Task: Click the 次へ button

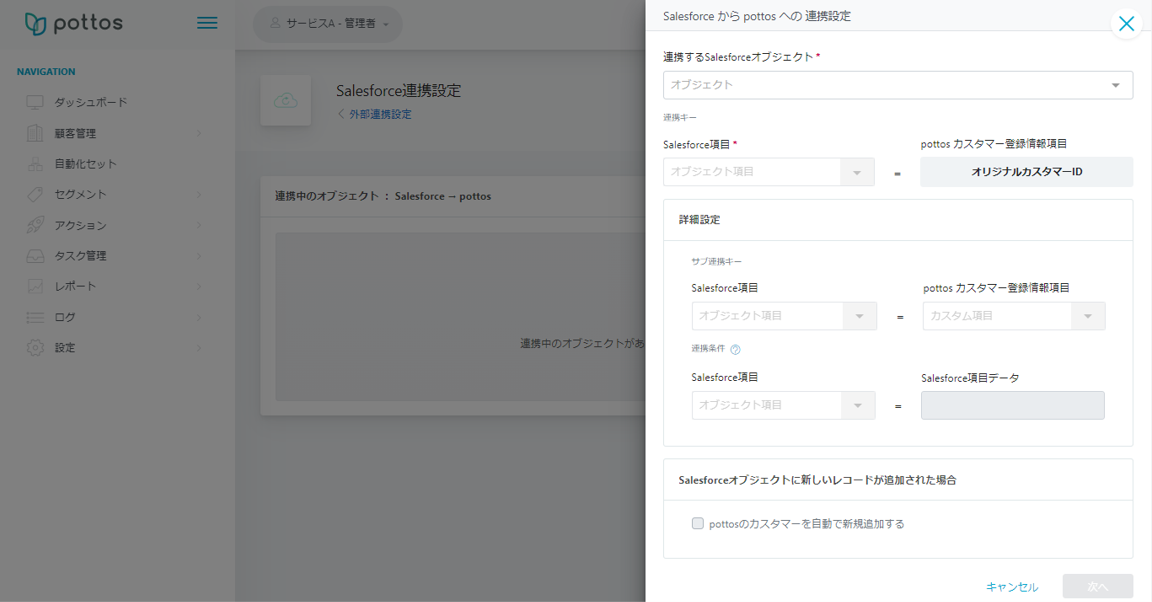Action: pyautogui.click(x=1098, y=587)
